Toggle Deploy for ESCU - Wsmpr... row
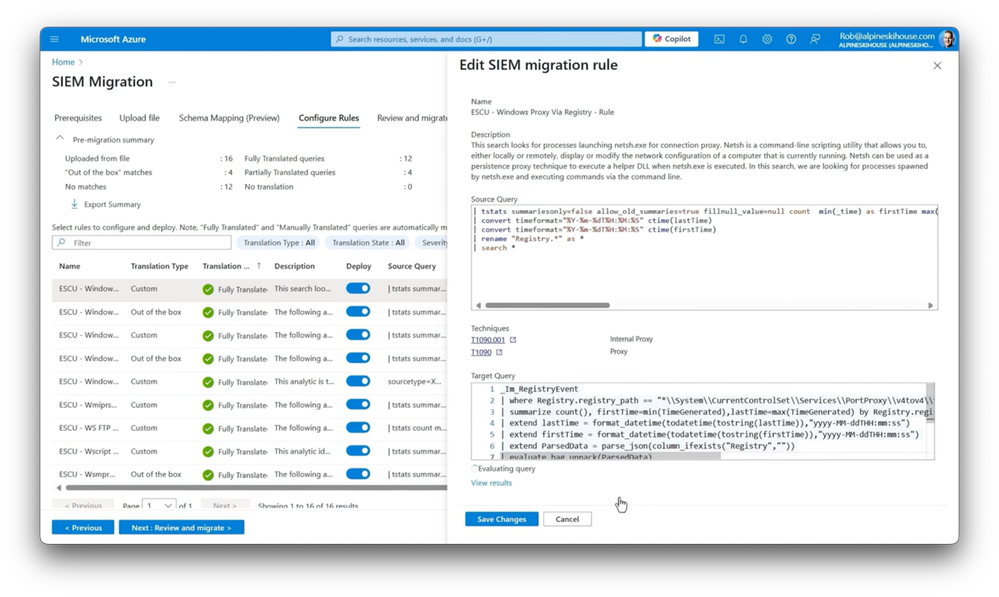The width and height of the screenshot is (999, 597). click(358, 474)
